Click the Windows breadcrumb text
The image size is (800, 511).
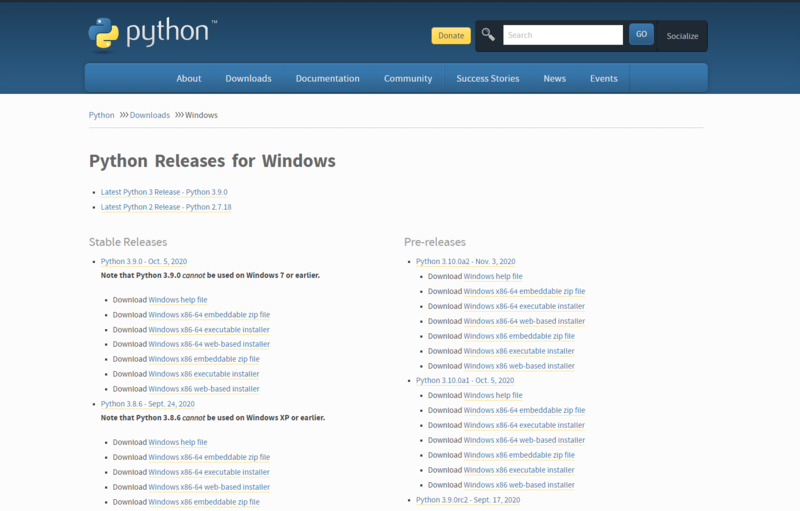(x=201, y=115)
